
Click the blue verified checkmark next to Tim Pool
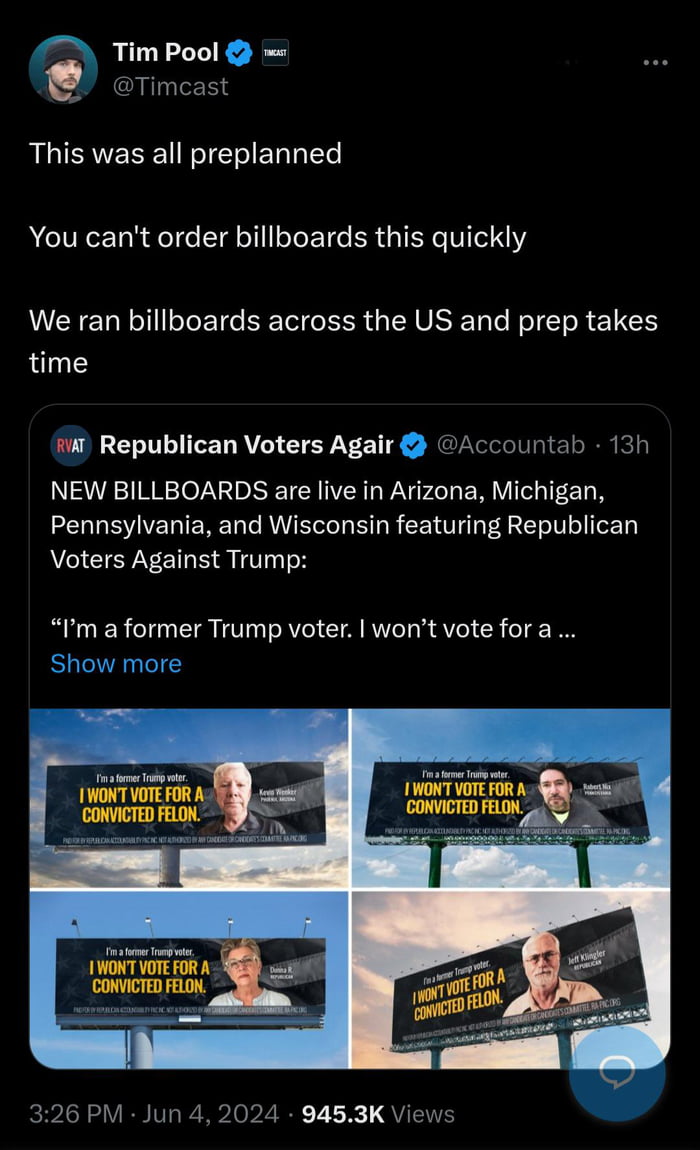click(x=238, y=53)
